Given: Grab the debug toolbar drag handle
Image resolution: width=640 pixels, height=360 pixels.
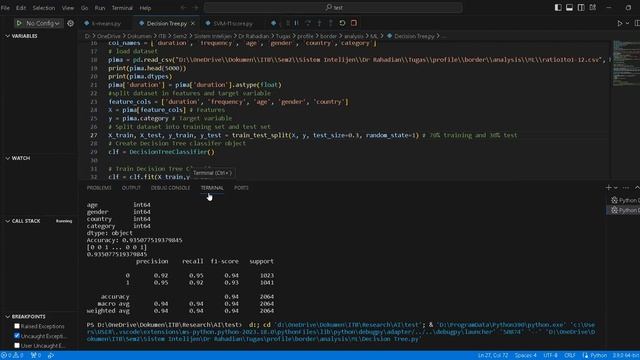Looking at the screenshot, I should coord(287,23).
